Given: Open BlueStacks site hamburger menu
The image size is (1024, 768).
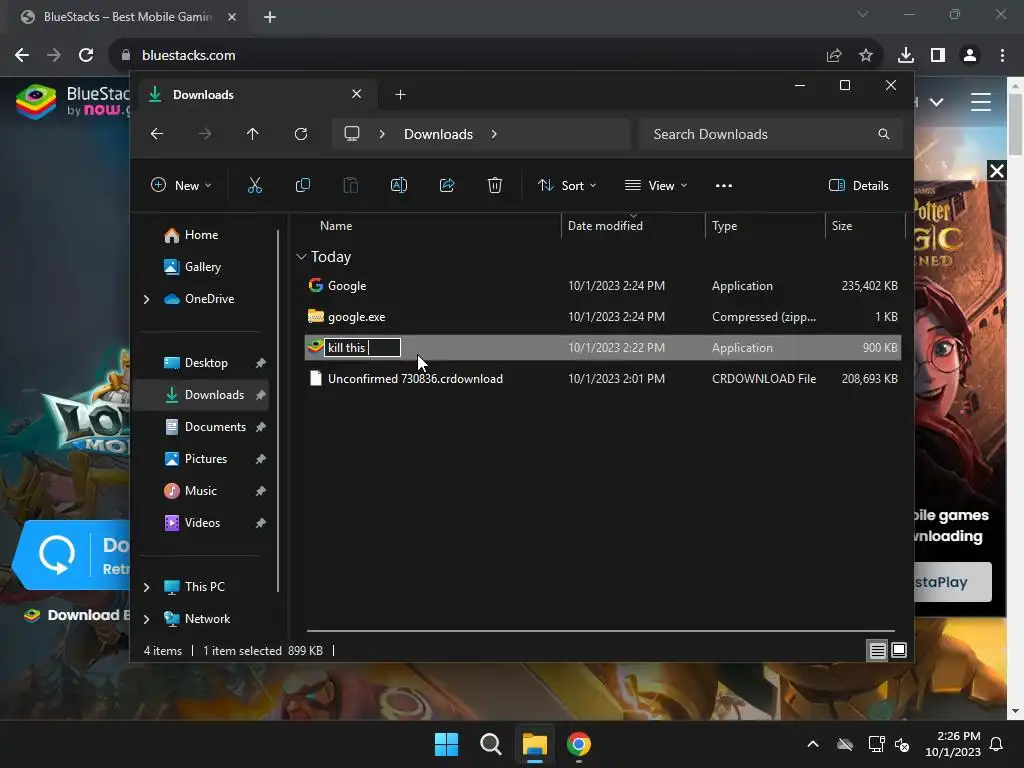Looking at the screenshot, I should [981, 102].
